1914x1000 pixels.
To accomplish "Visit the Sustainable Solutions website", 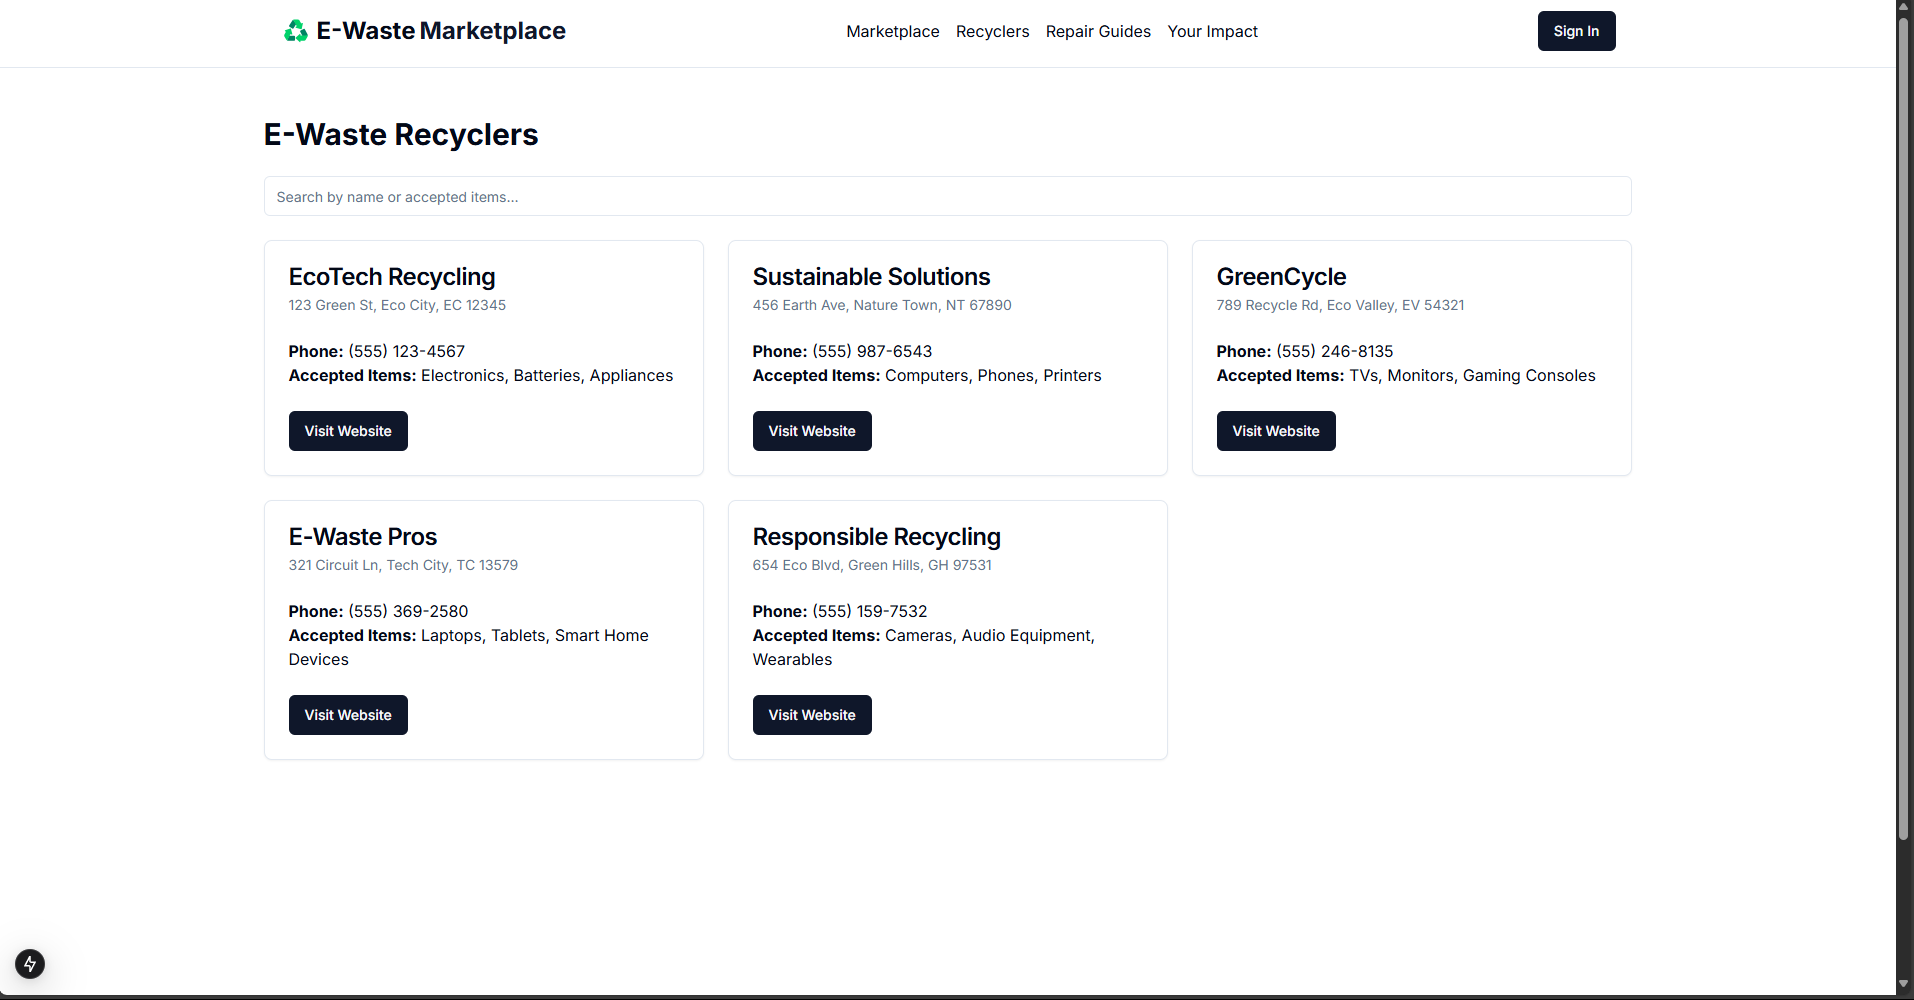I will (x=811, y=430).
